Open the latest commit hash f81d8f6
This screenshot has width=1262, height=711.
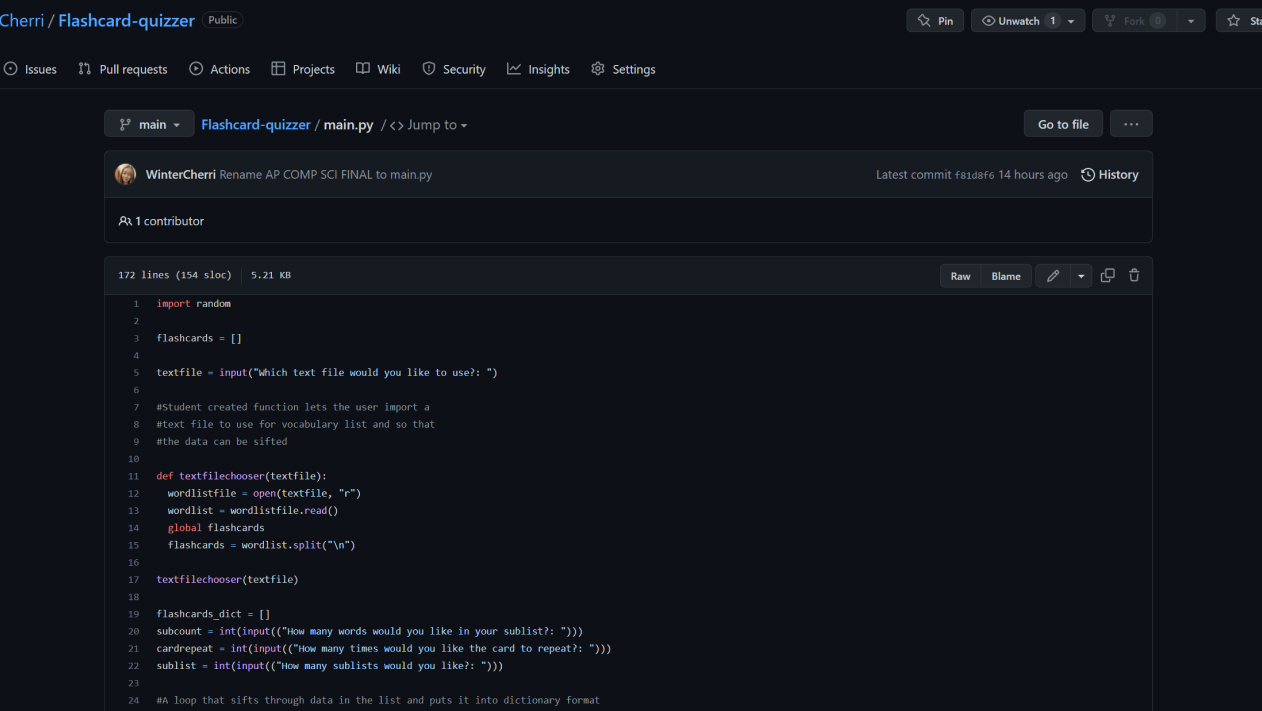(x=974, y=175)
